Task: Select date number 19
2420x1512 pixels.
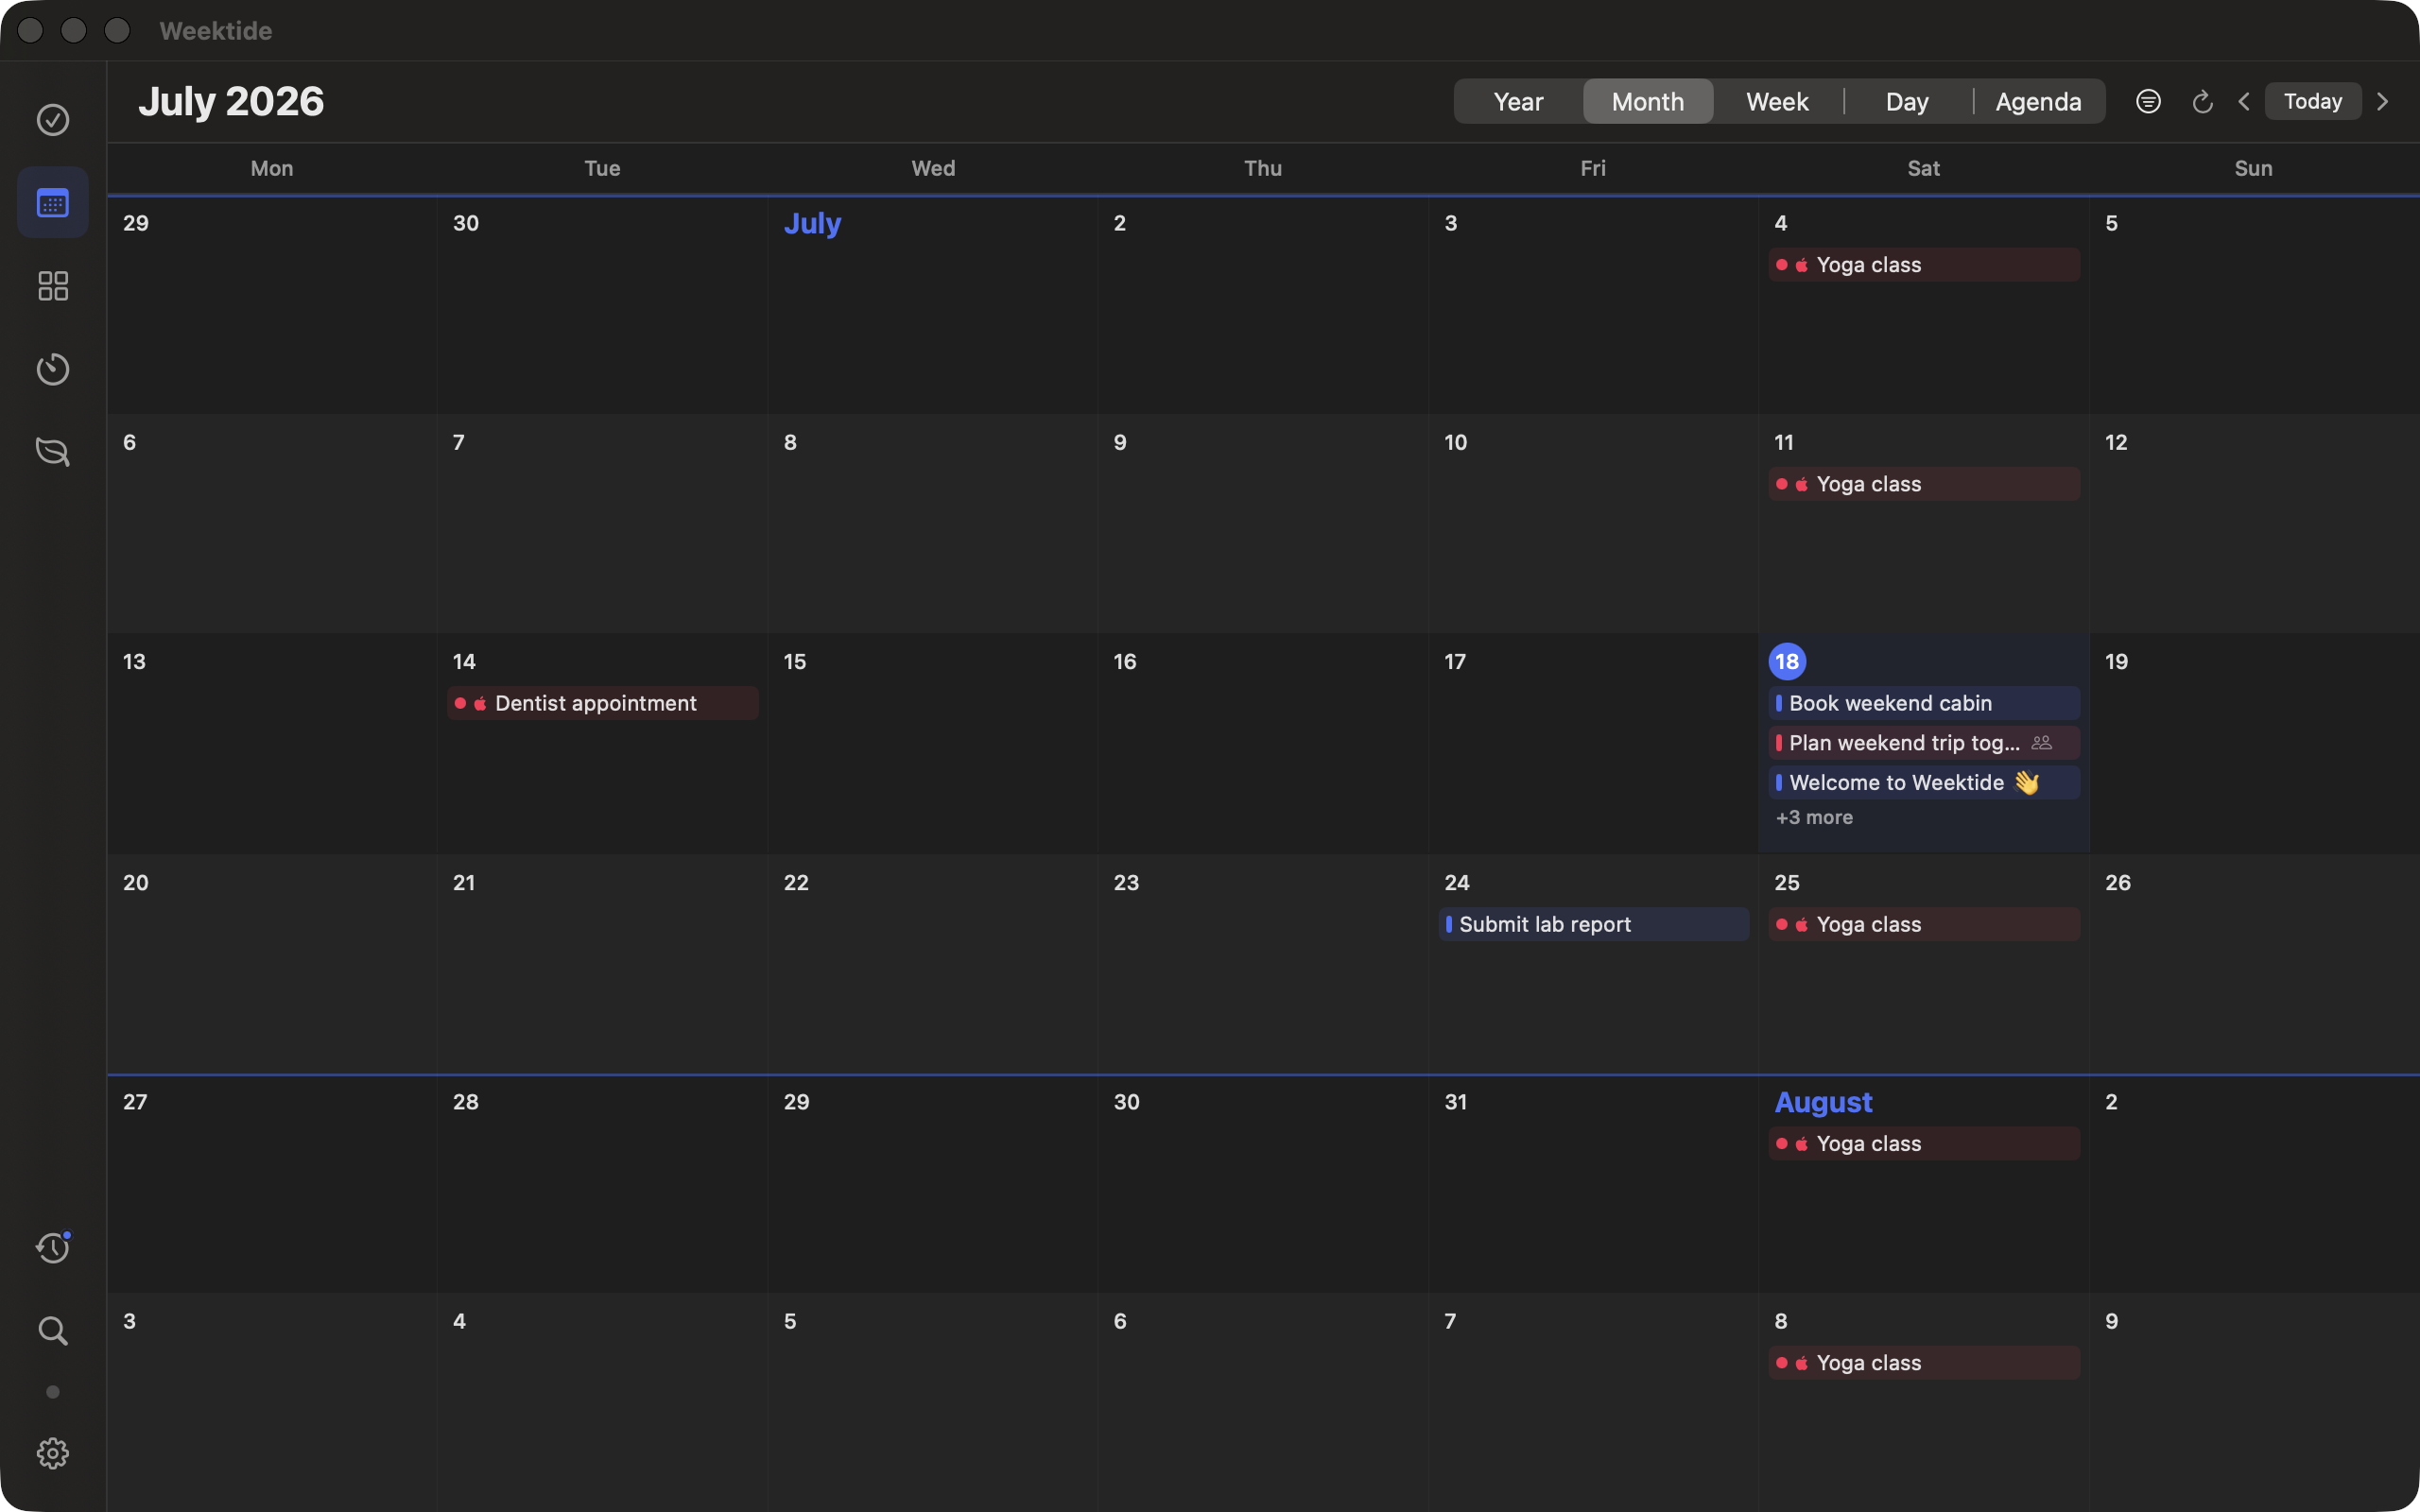Action: pos(2116,661)
